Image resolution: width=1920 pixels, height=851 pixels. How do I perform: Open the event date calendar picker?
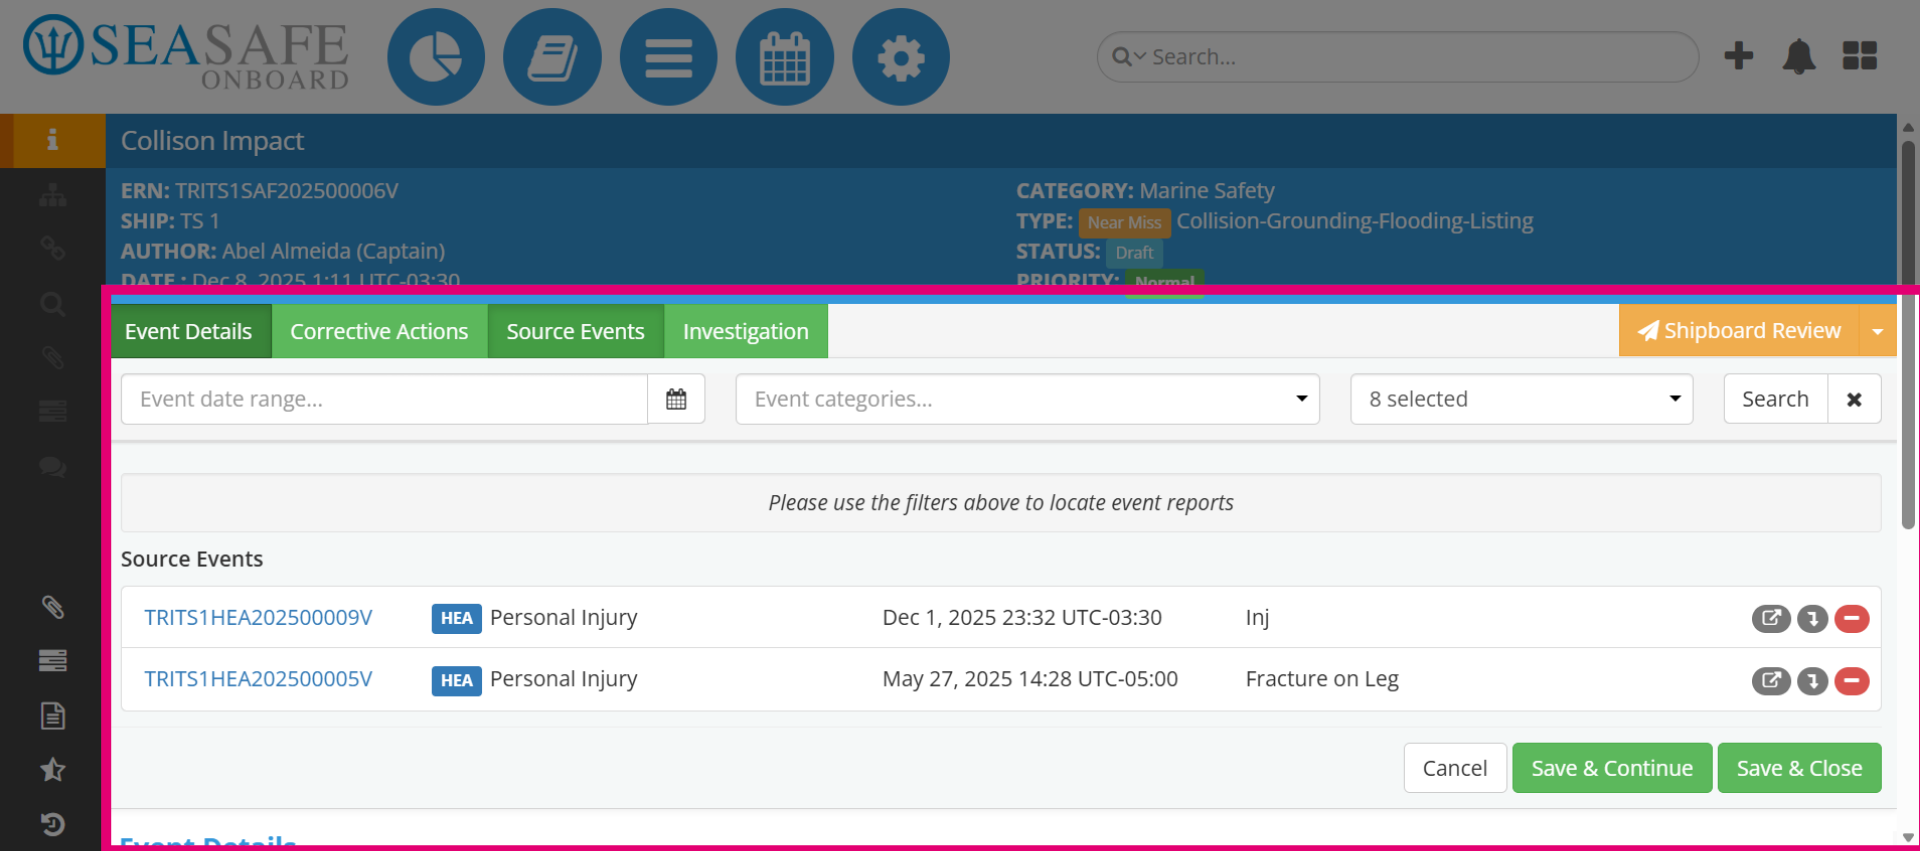coord(676,399)
